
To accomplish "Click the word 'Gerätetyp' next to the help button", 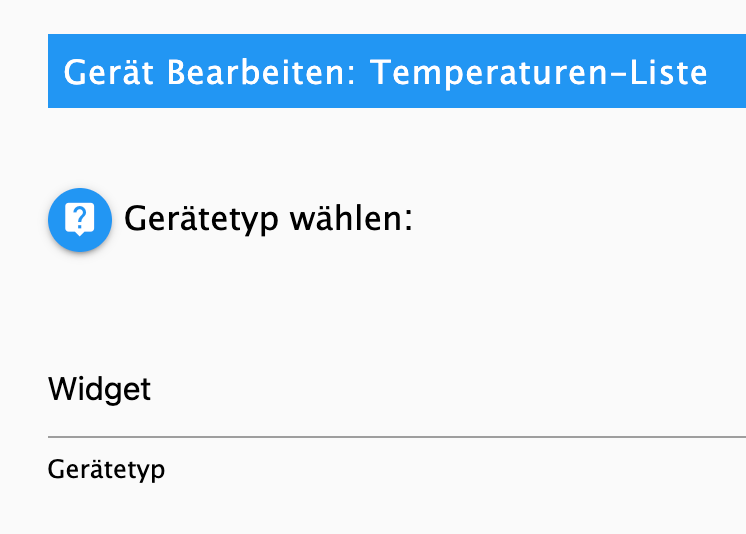I will point(201,220).
